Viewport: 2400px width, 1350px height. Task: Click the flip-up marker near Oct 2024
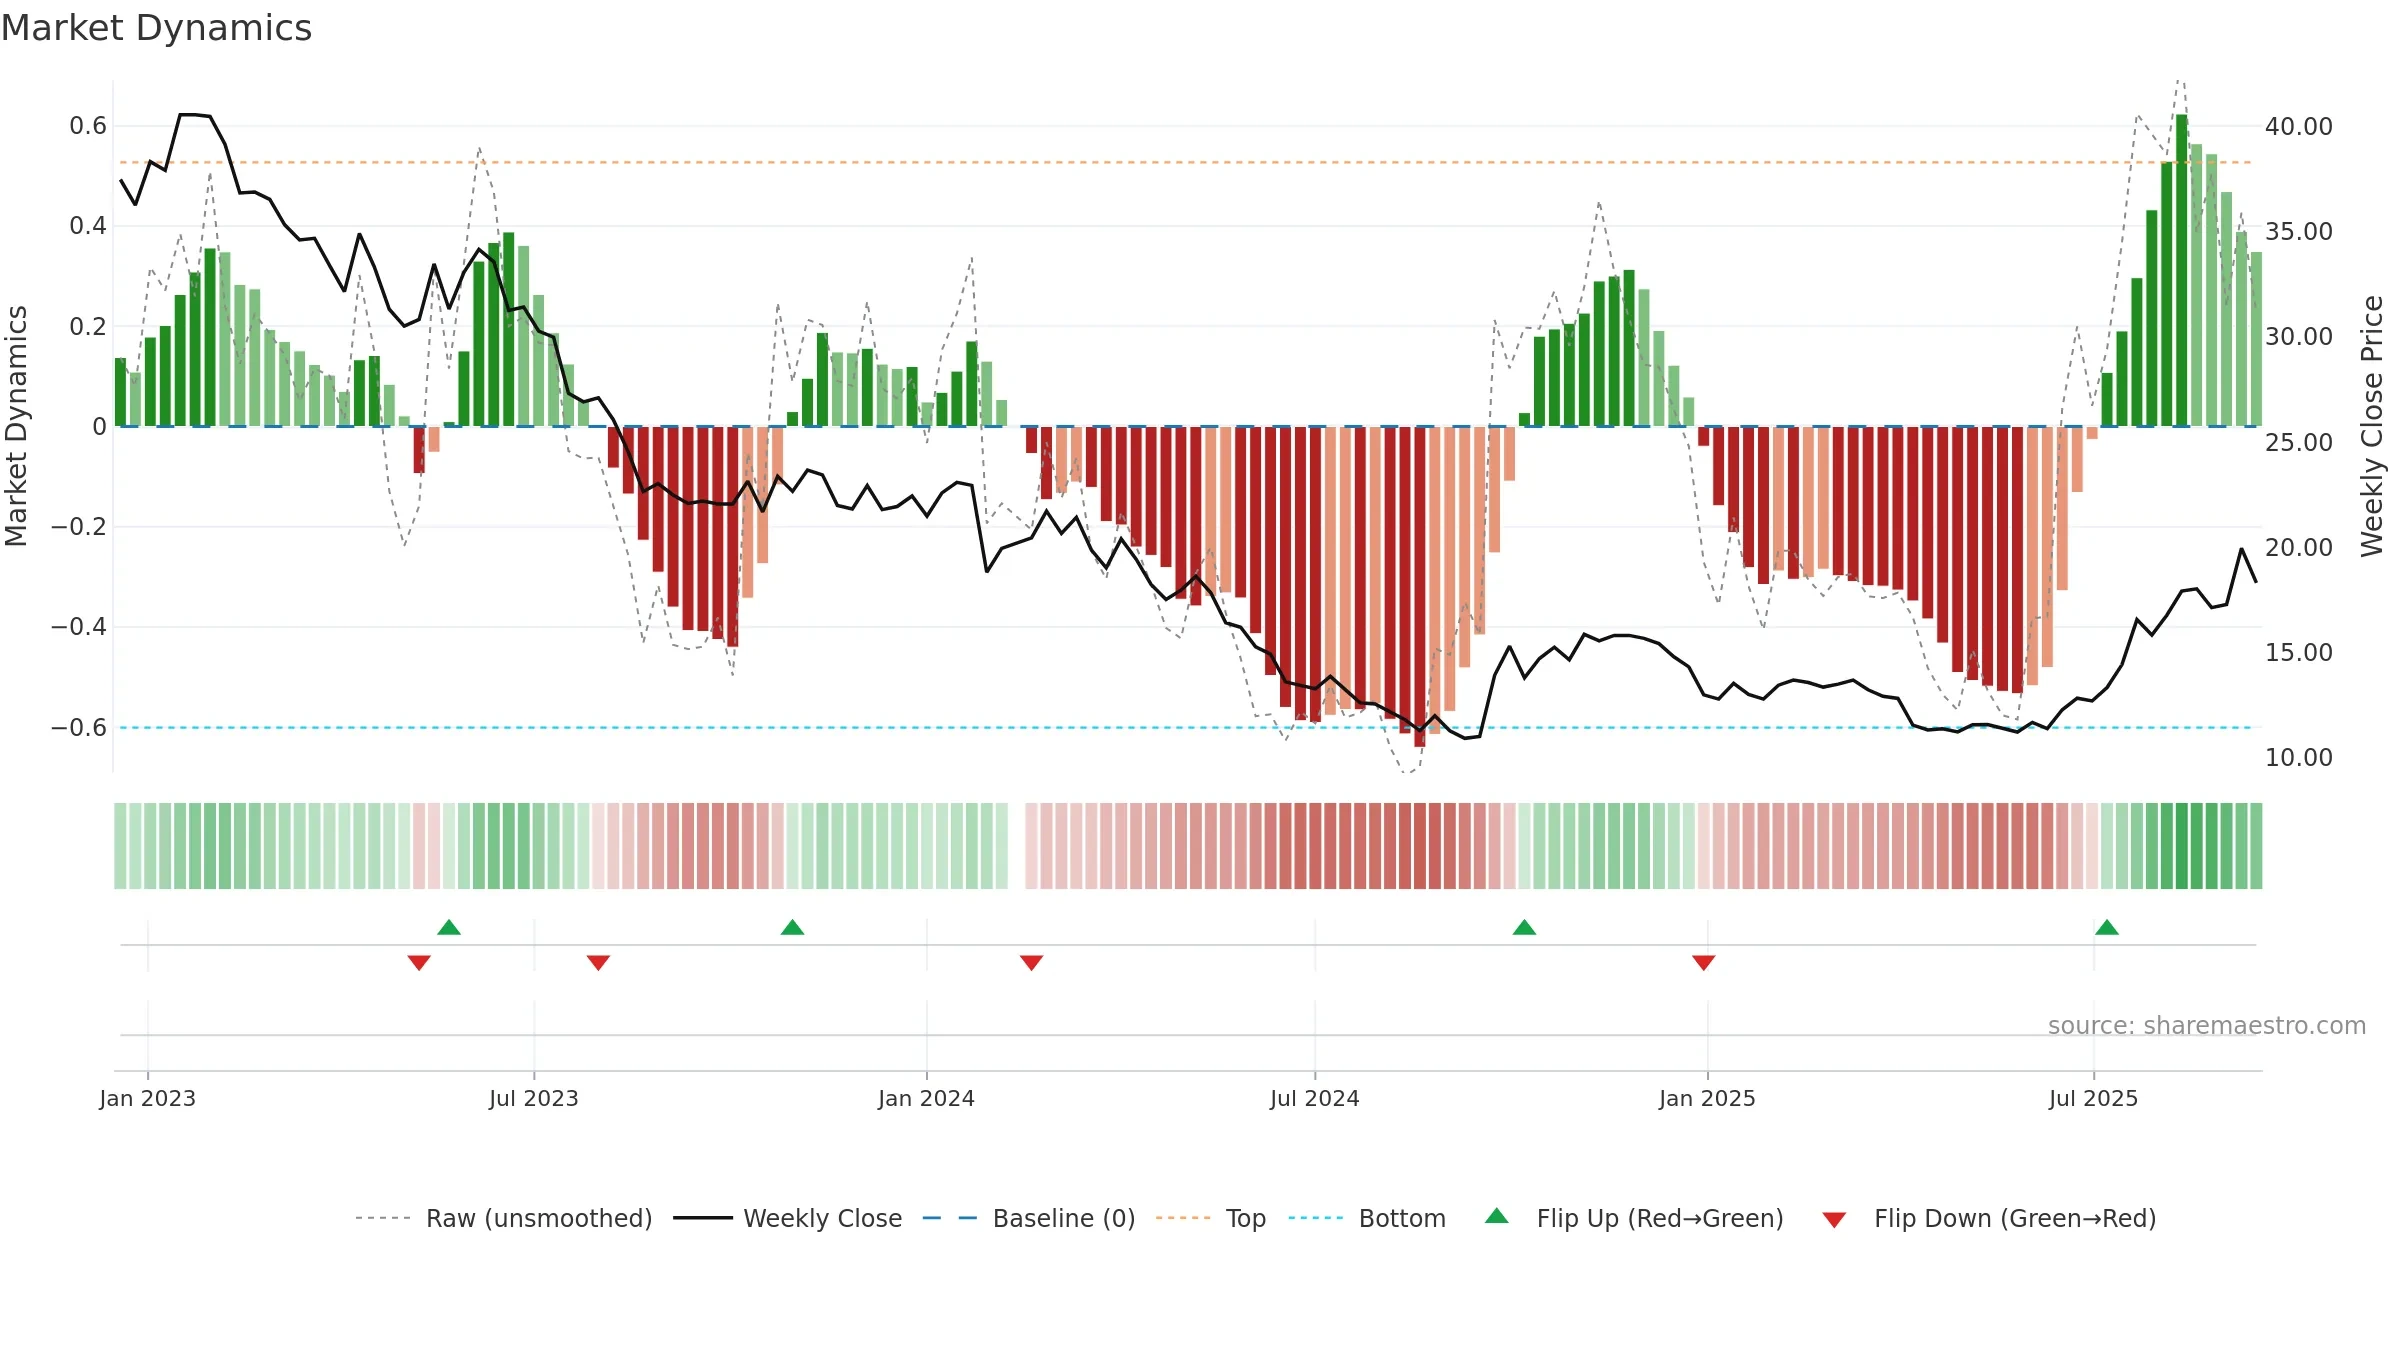pos(1524,927)
